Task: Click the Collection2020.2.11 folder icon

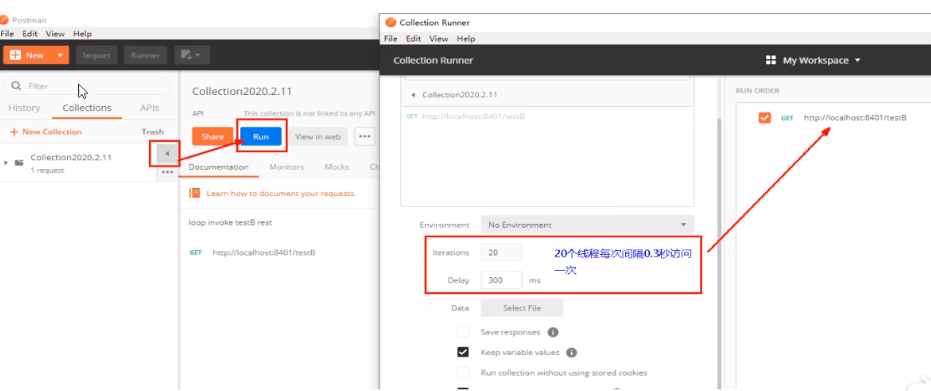Action: coord(19,162)
